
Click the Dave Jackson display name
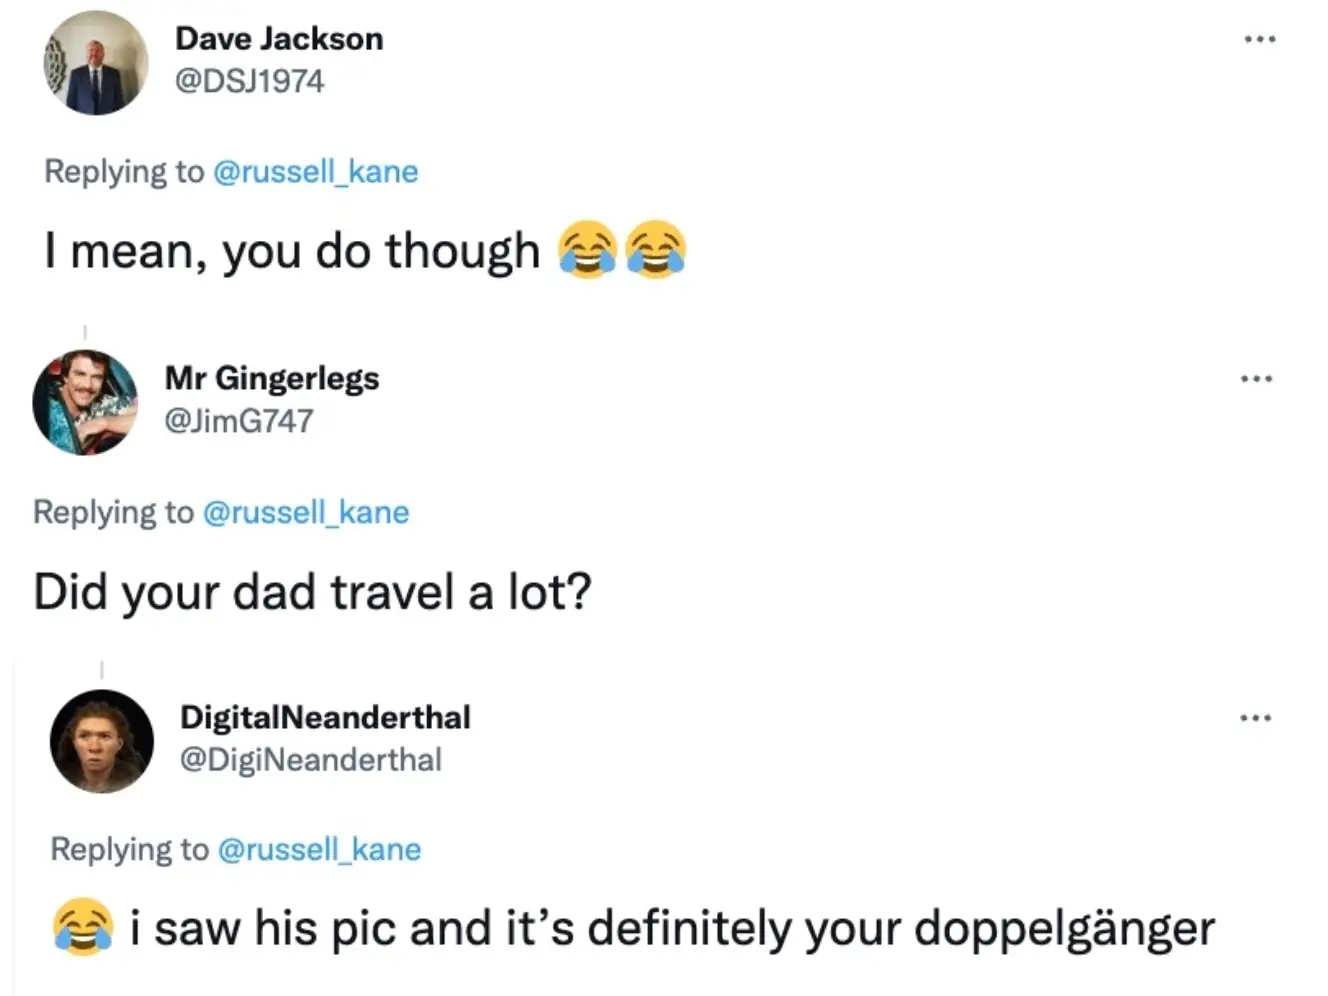(279, 38)
